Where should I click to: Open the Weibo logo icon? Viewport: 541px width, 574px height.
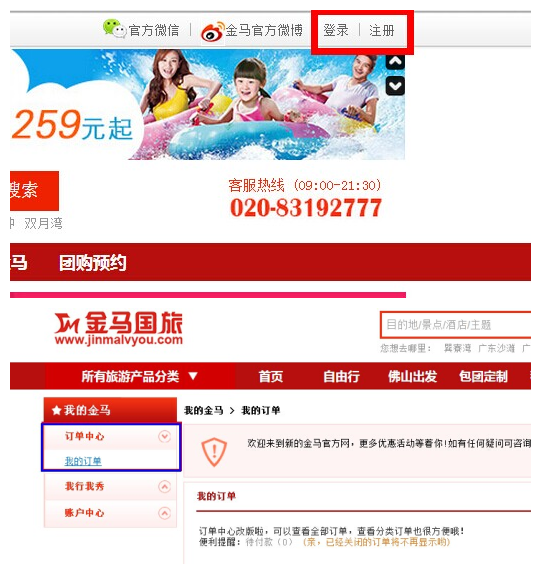tap(213, 31)
